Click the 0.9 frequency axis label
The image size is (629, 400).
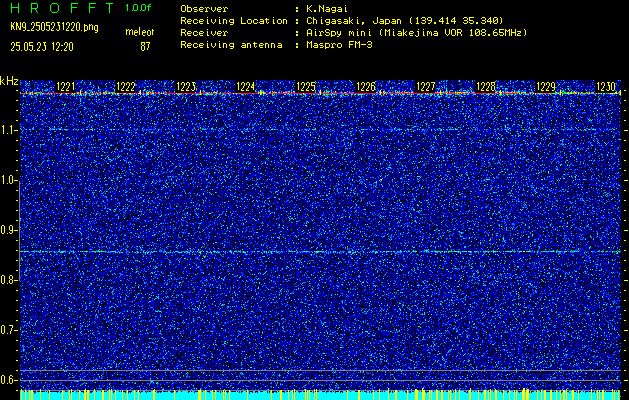[8, 230]
